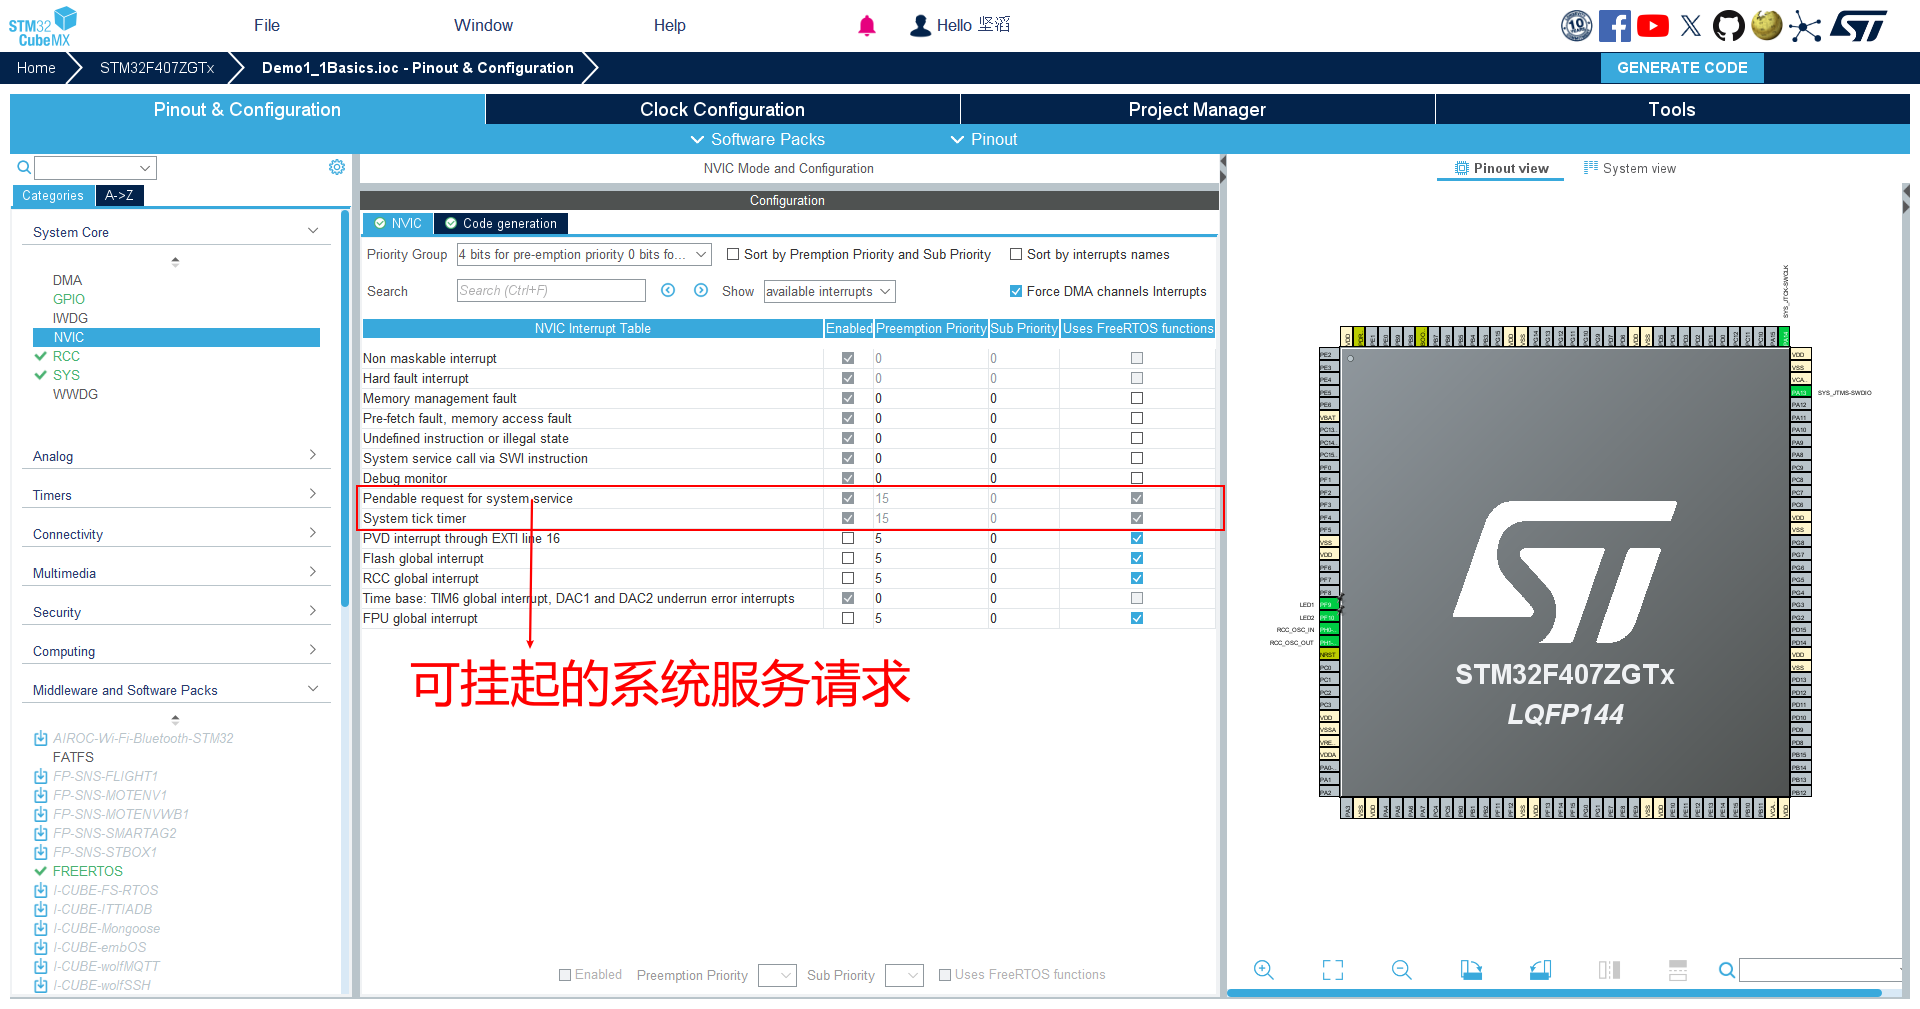Enable the FPU global interrupt
This screenshot has height=1009, width=1920.
tap(848, 618)
